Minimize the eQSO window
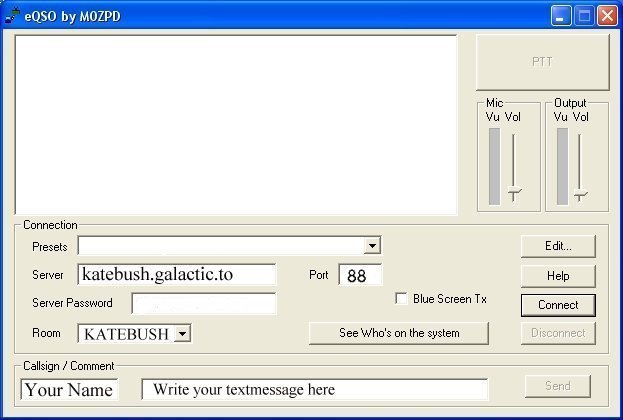 click(x=562, y=15)
